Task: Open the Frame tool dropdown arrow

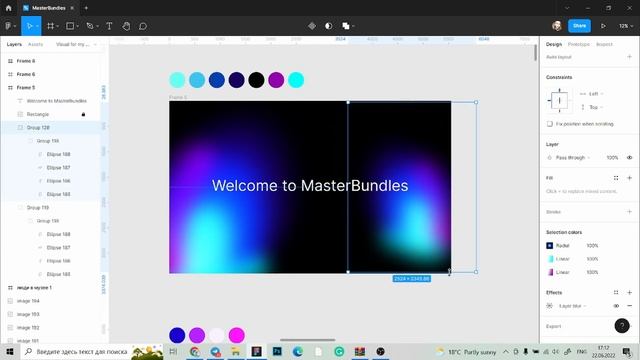Action: click(58, 26)
